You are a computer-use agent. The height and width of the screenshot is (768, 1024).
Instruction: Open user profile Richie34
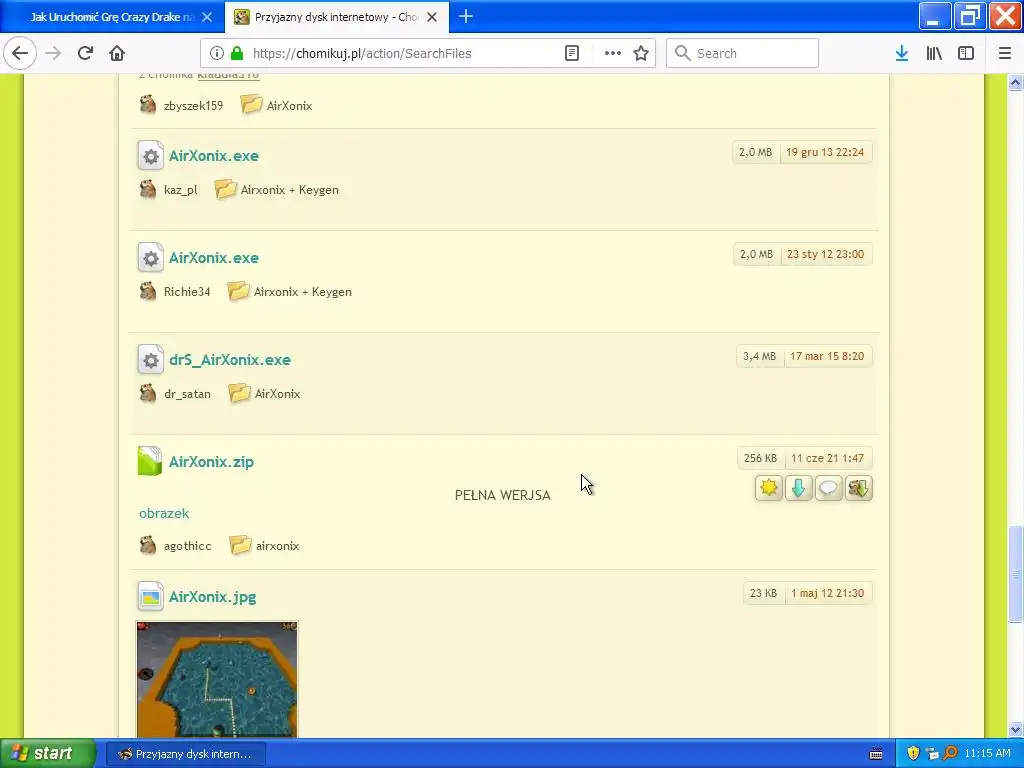187,292
